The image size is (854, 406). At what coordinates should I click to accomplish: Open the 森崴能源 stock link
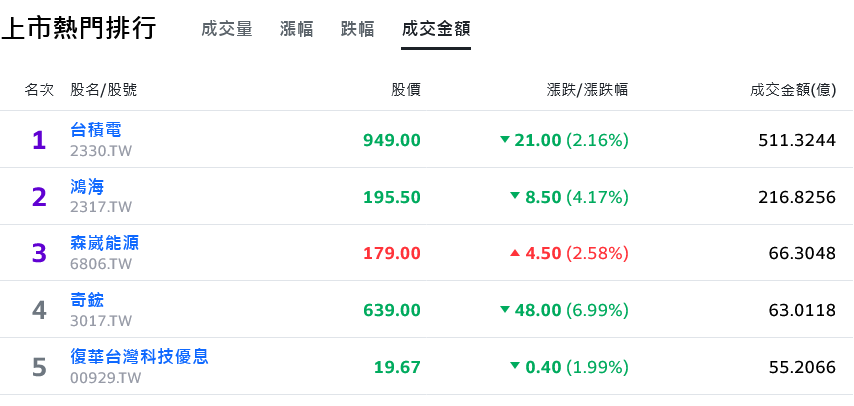105,243
